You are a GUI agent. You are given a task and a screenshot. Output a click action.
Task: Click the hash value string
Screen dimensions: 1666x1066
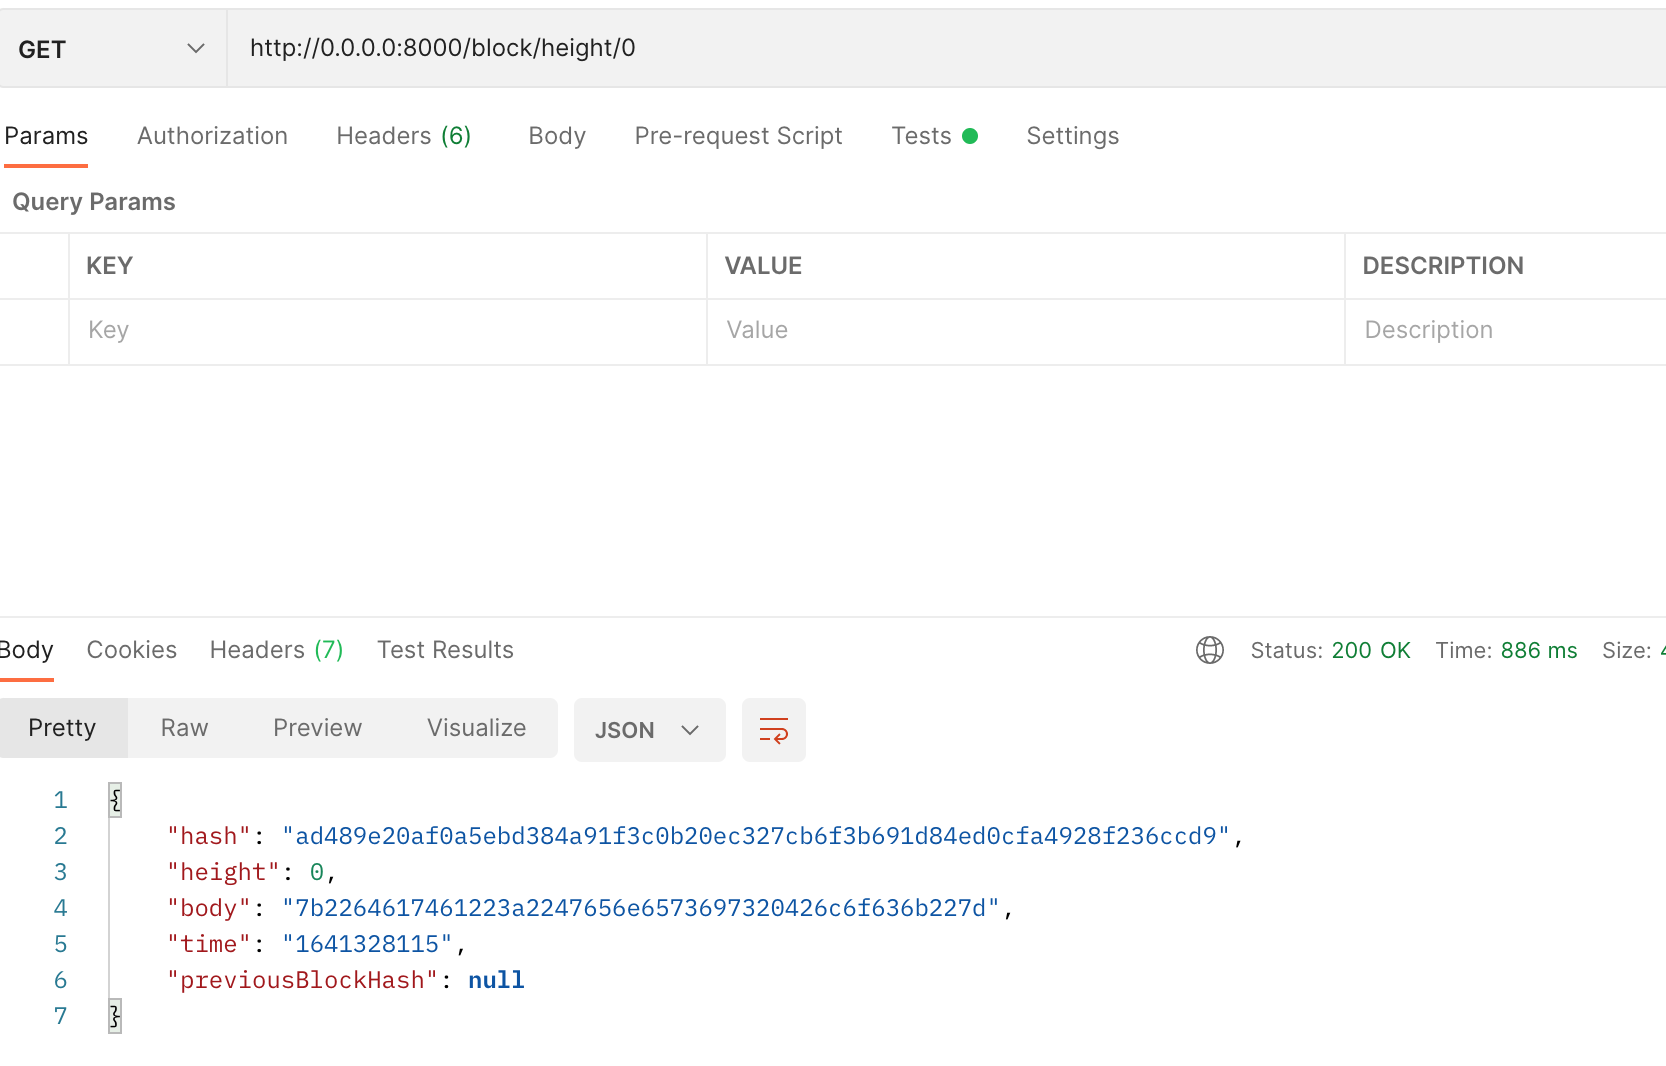756,836
